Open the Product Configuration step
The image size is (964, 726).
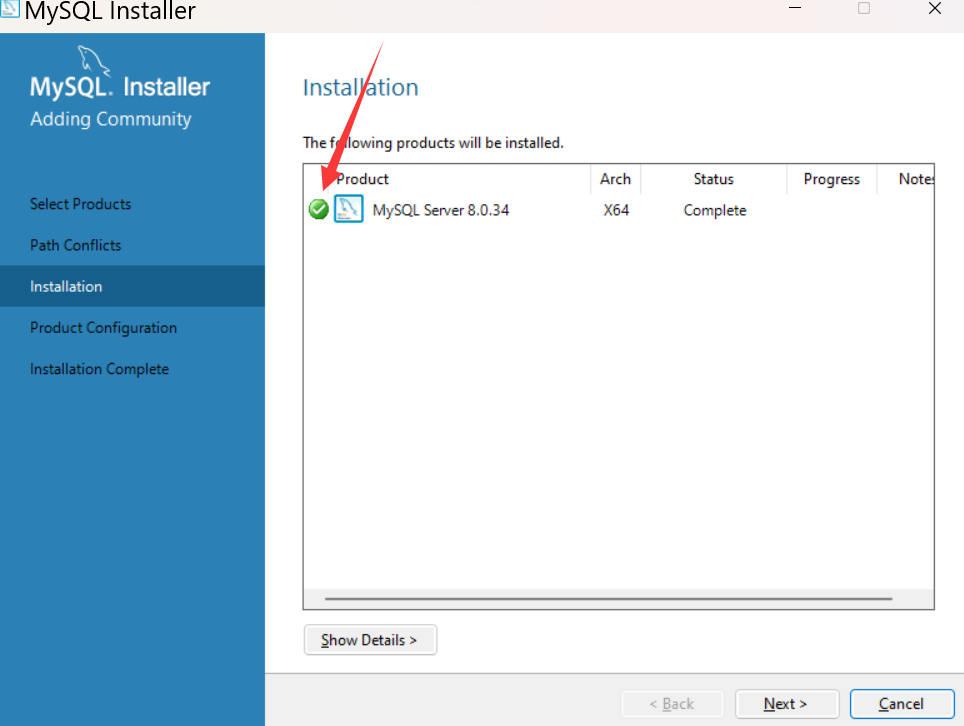click(x=103, y=328)
